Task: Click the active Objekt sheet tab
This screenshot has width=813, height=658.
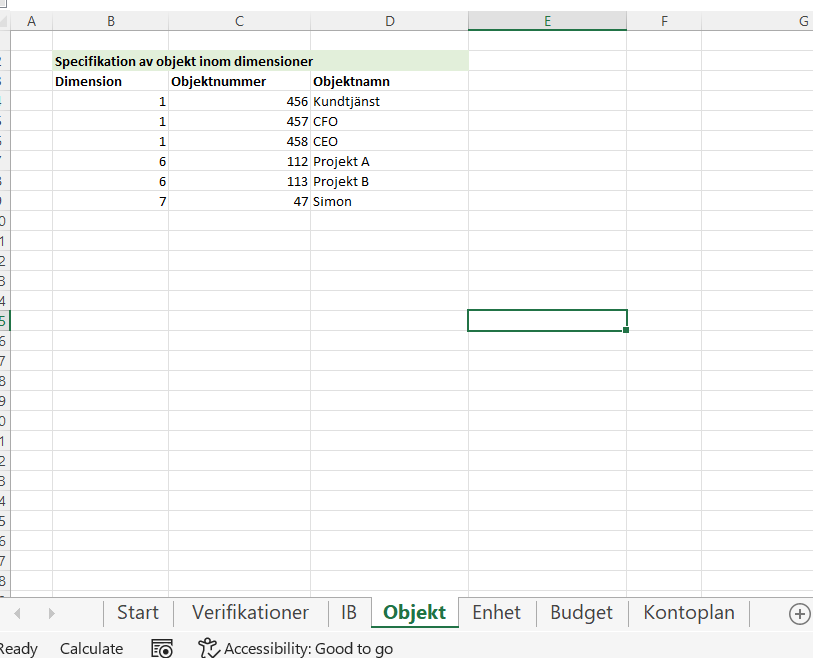Action: [x=414, y=612]
